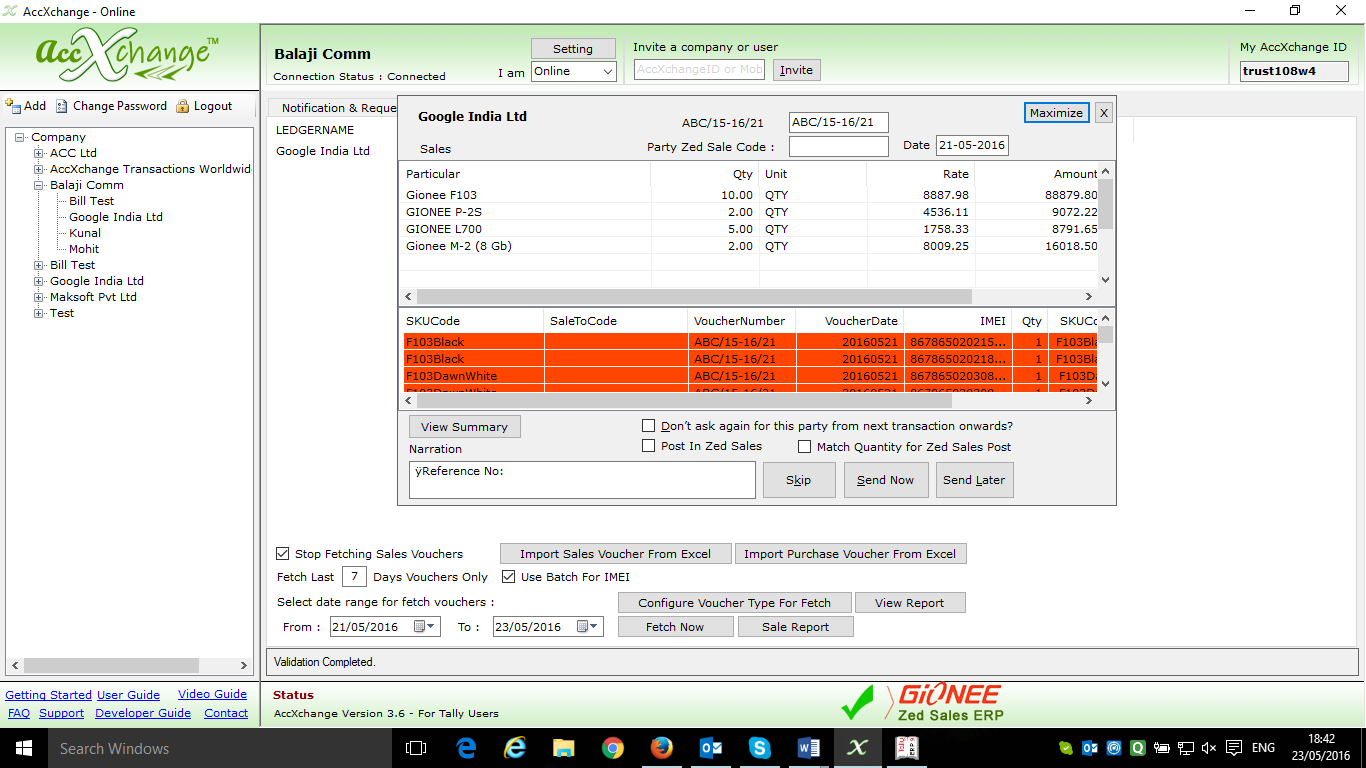This screenshot has height=768, width=1366.
Task: Open the User Guide link
Action: coord(128,695)
